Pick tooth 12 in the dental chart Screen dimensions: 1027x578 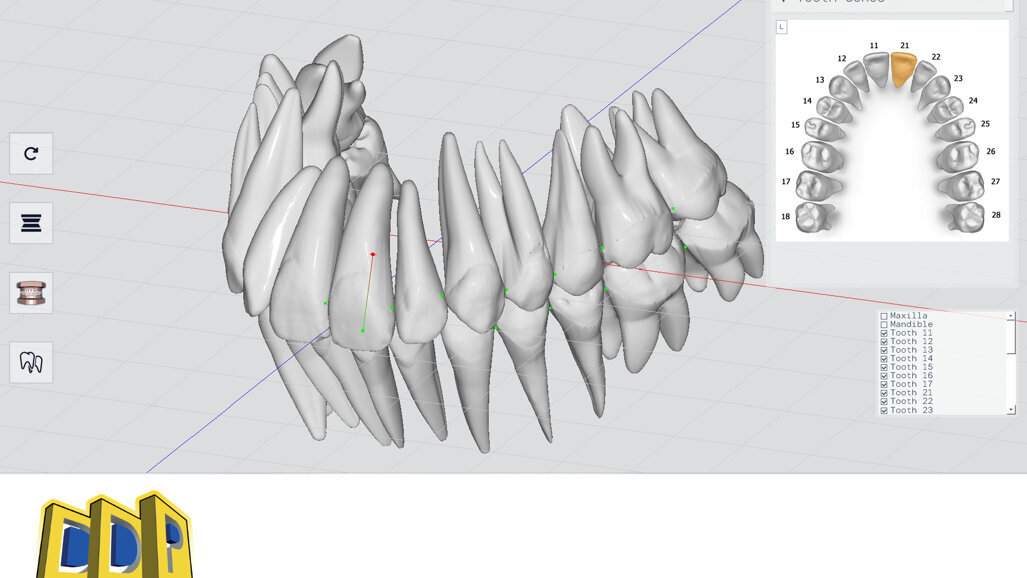coord(856,75)
